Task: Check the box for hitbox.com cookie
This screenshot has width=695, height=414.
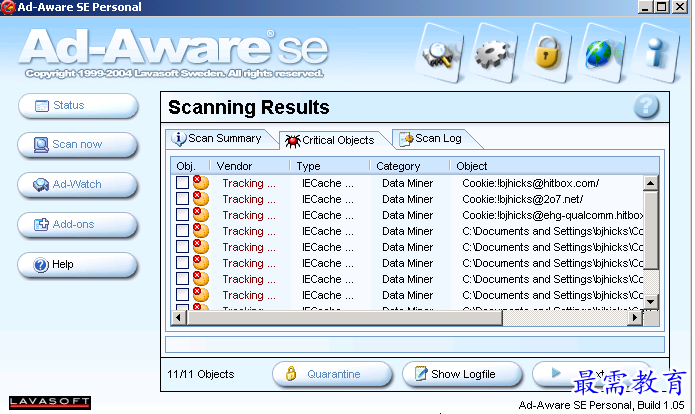Action: point(182,183)
